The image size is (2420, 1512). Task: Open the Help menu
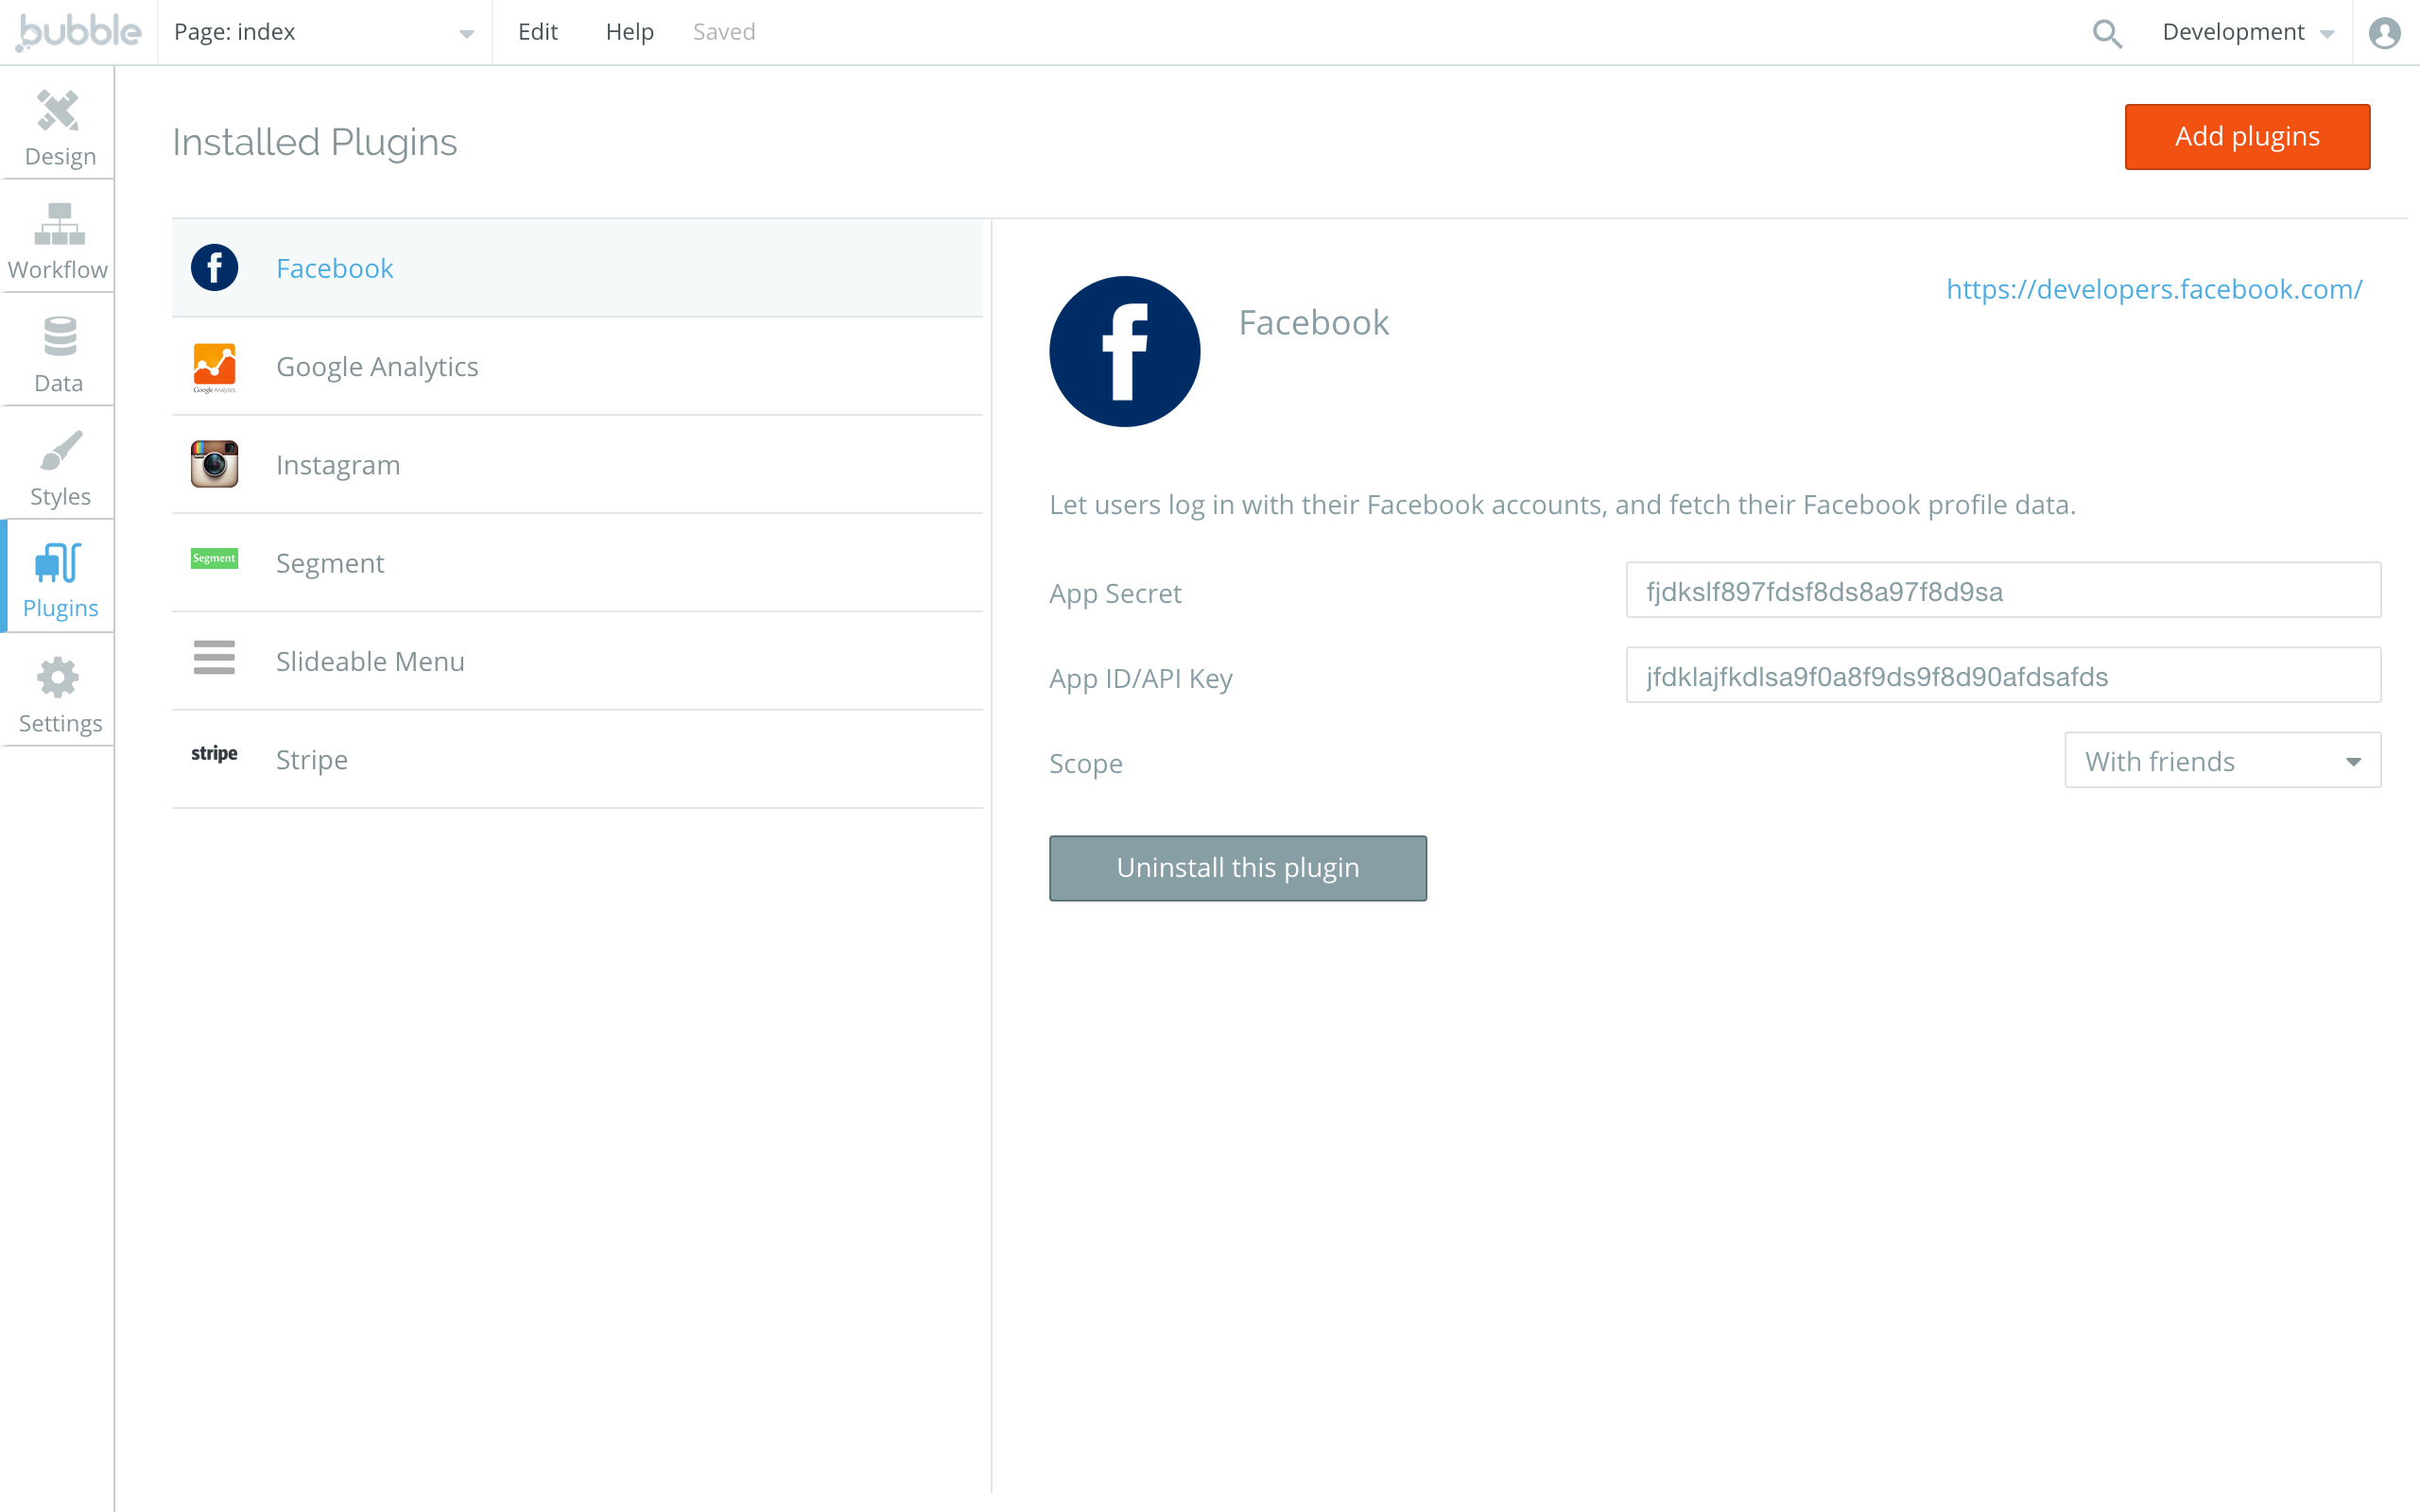pos(629,32)
